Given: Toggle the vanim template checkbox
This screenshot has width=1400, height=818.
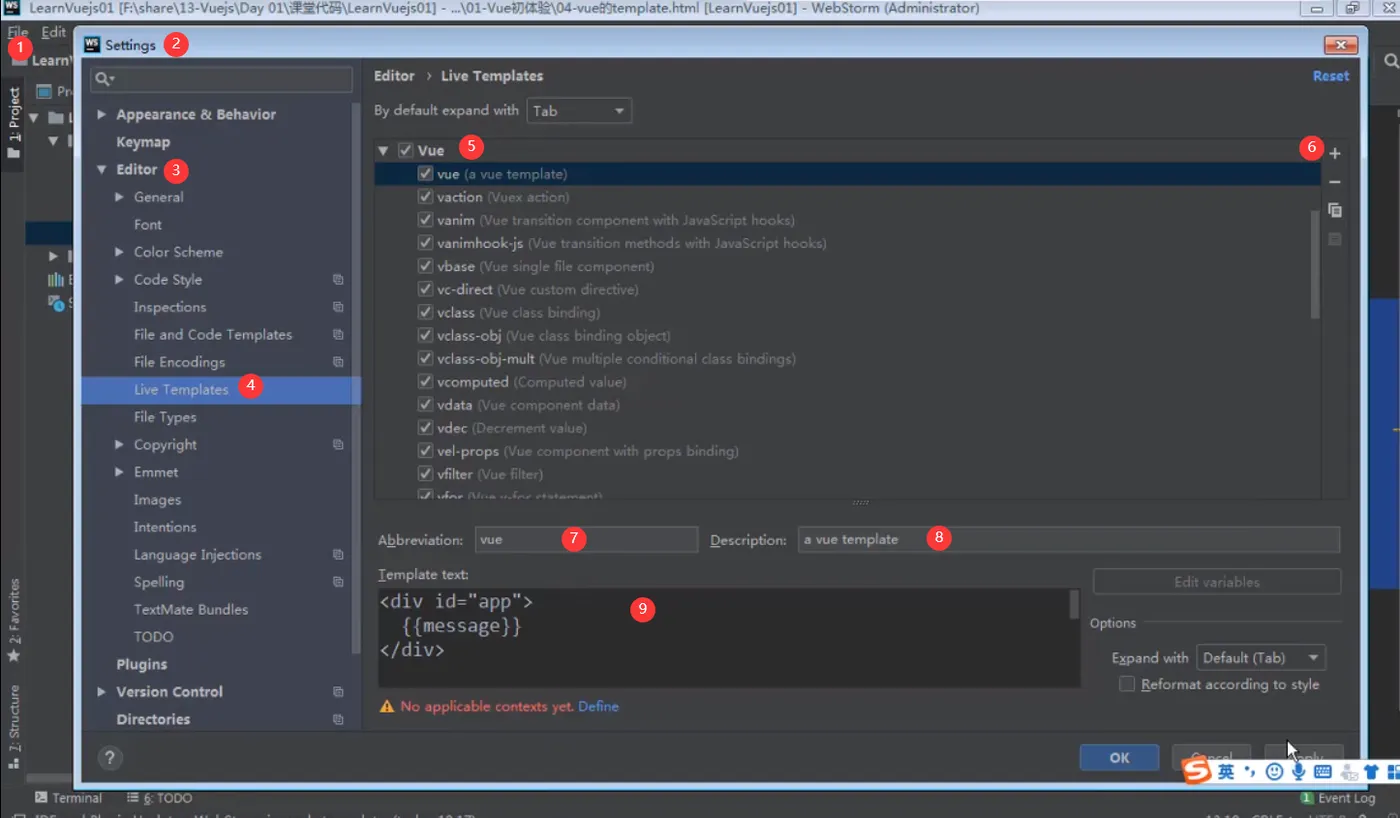Looking at the screenshot, I should pos(425,220).
